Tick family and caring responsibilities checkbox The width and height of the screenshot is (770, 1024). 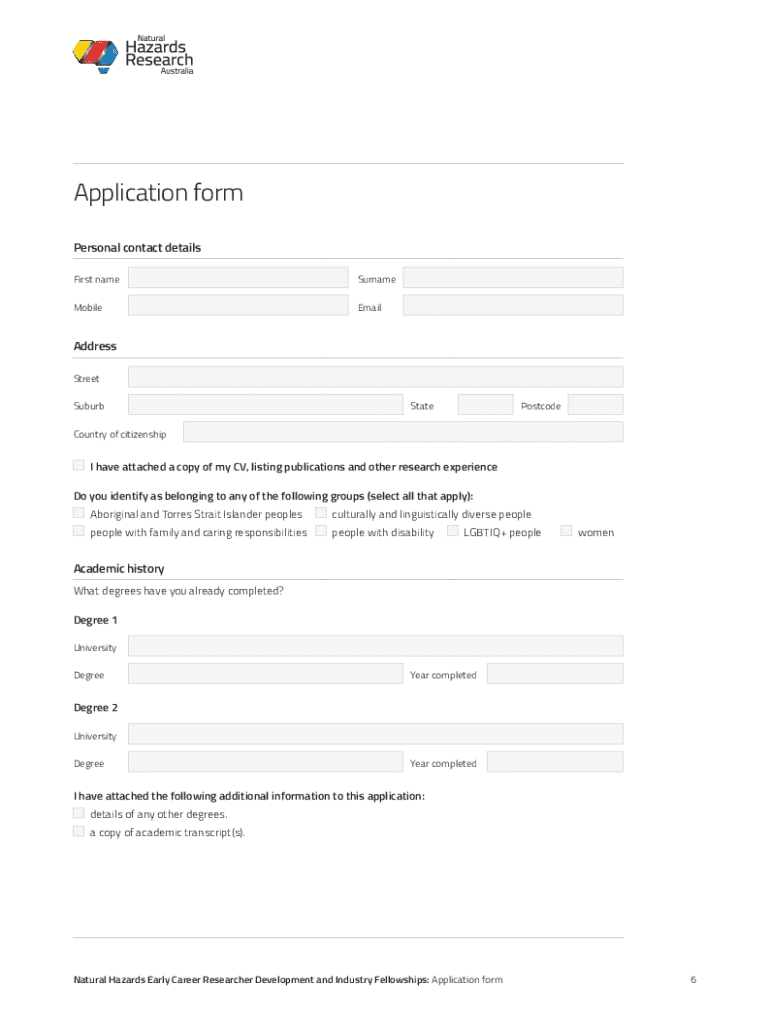[x=79, y=531]
